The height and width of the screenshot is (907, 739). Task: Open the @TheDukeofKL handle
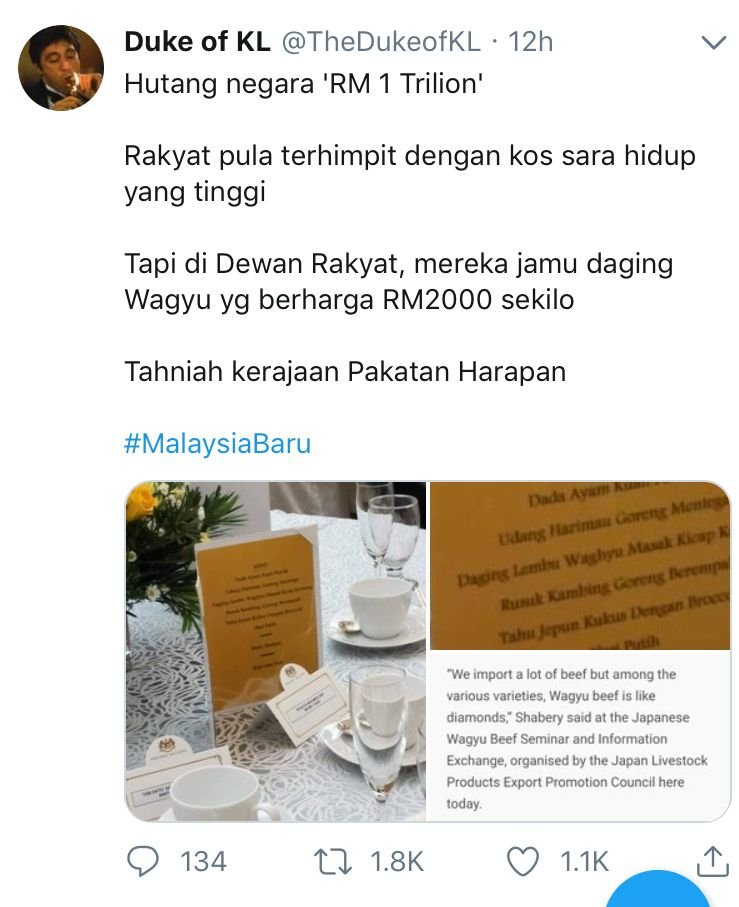click(x=381, y=42)
